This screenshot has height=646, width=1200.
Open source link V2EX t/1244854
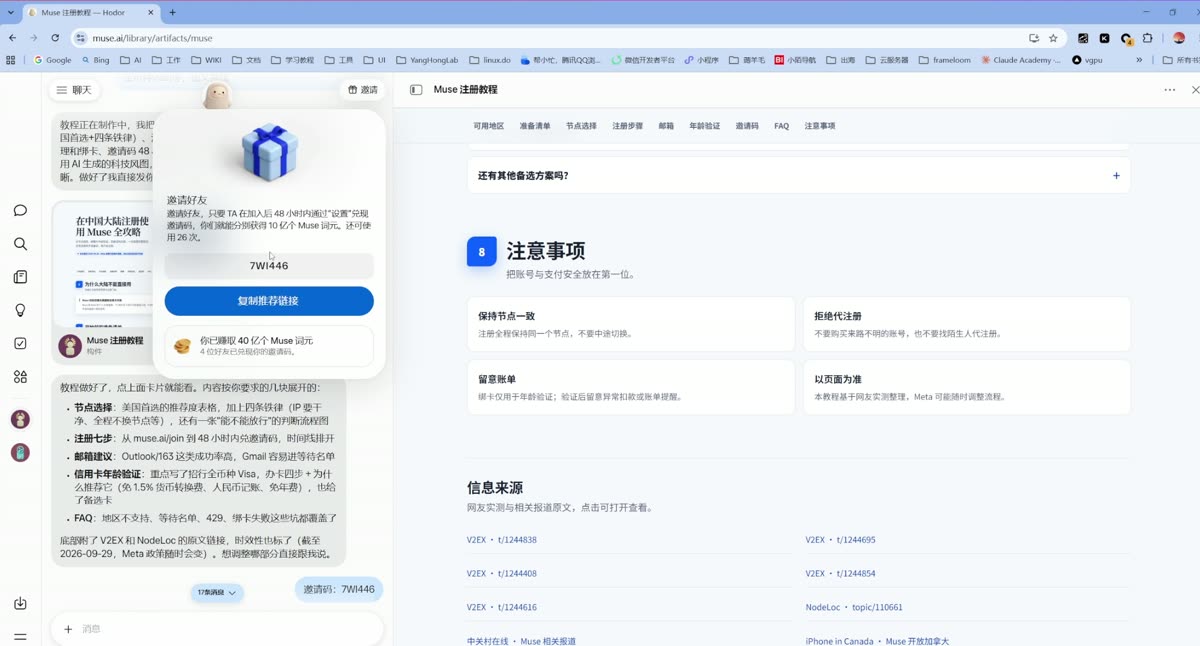(840, 574)
